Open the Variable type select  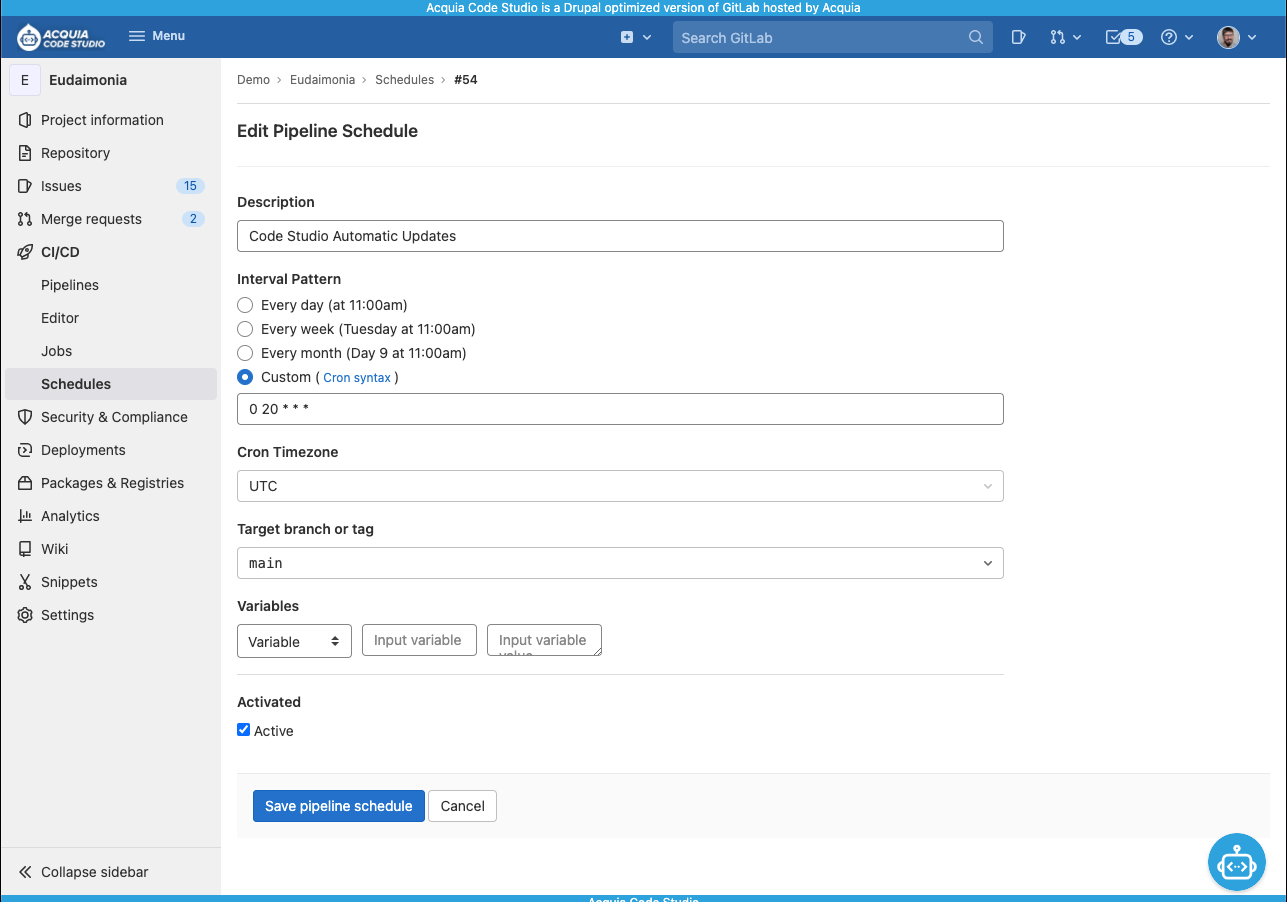pyautogui.click(x=294, y=641)
